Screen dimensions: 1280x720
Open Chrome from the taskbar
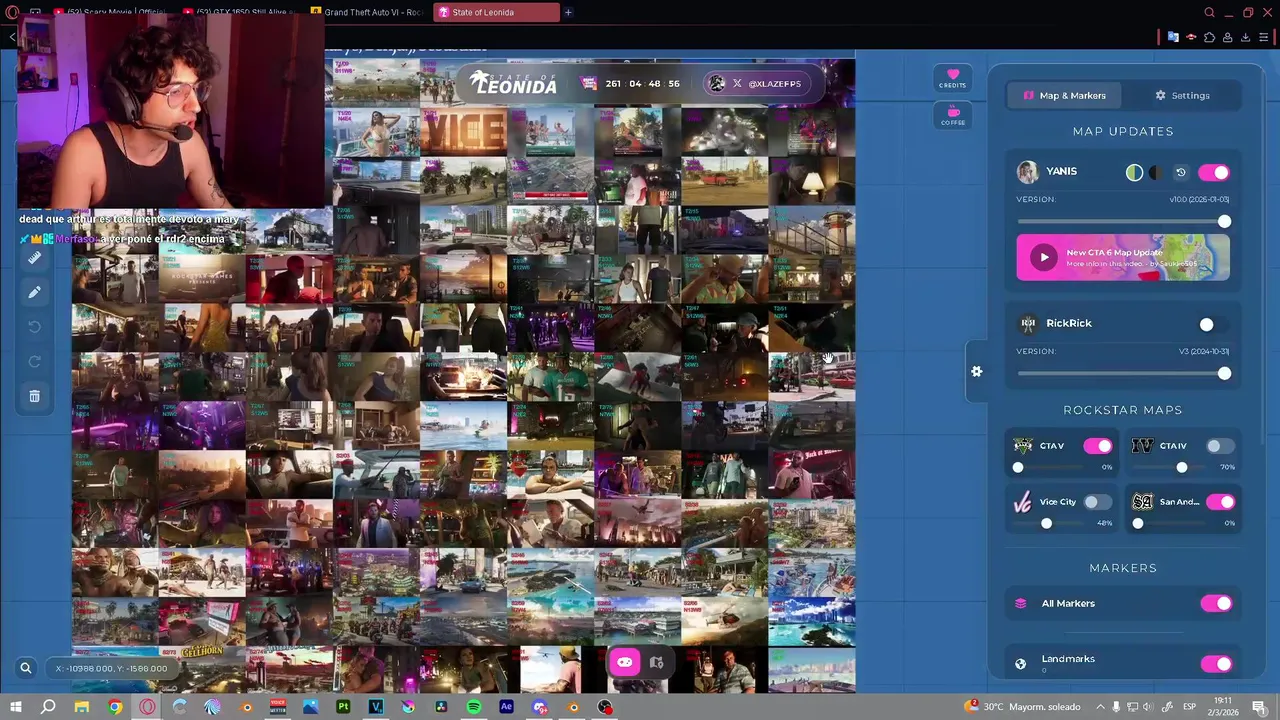point(115,707)
